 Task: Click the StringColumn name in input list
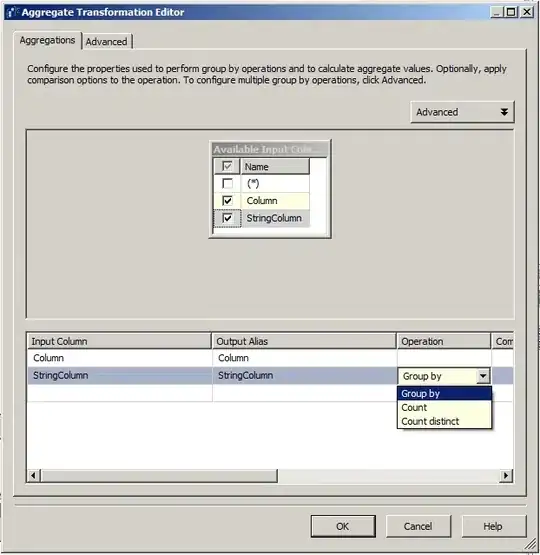(274, 218)
